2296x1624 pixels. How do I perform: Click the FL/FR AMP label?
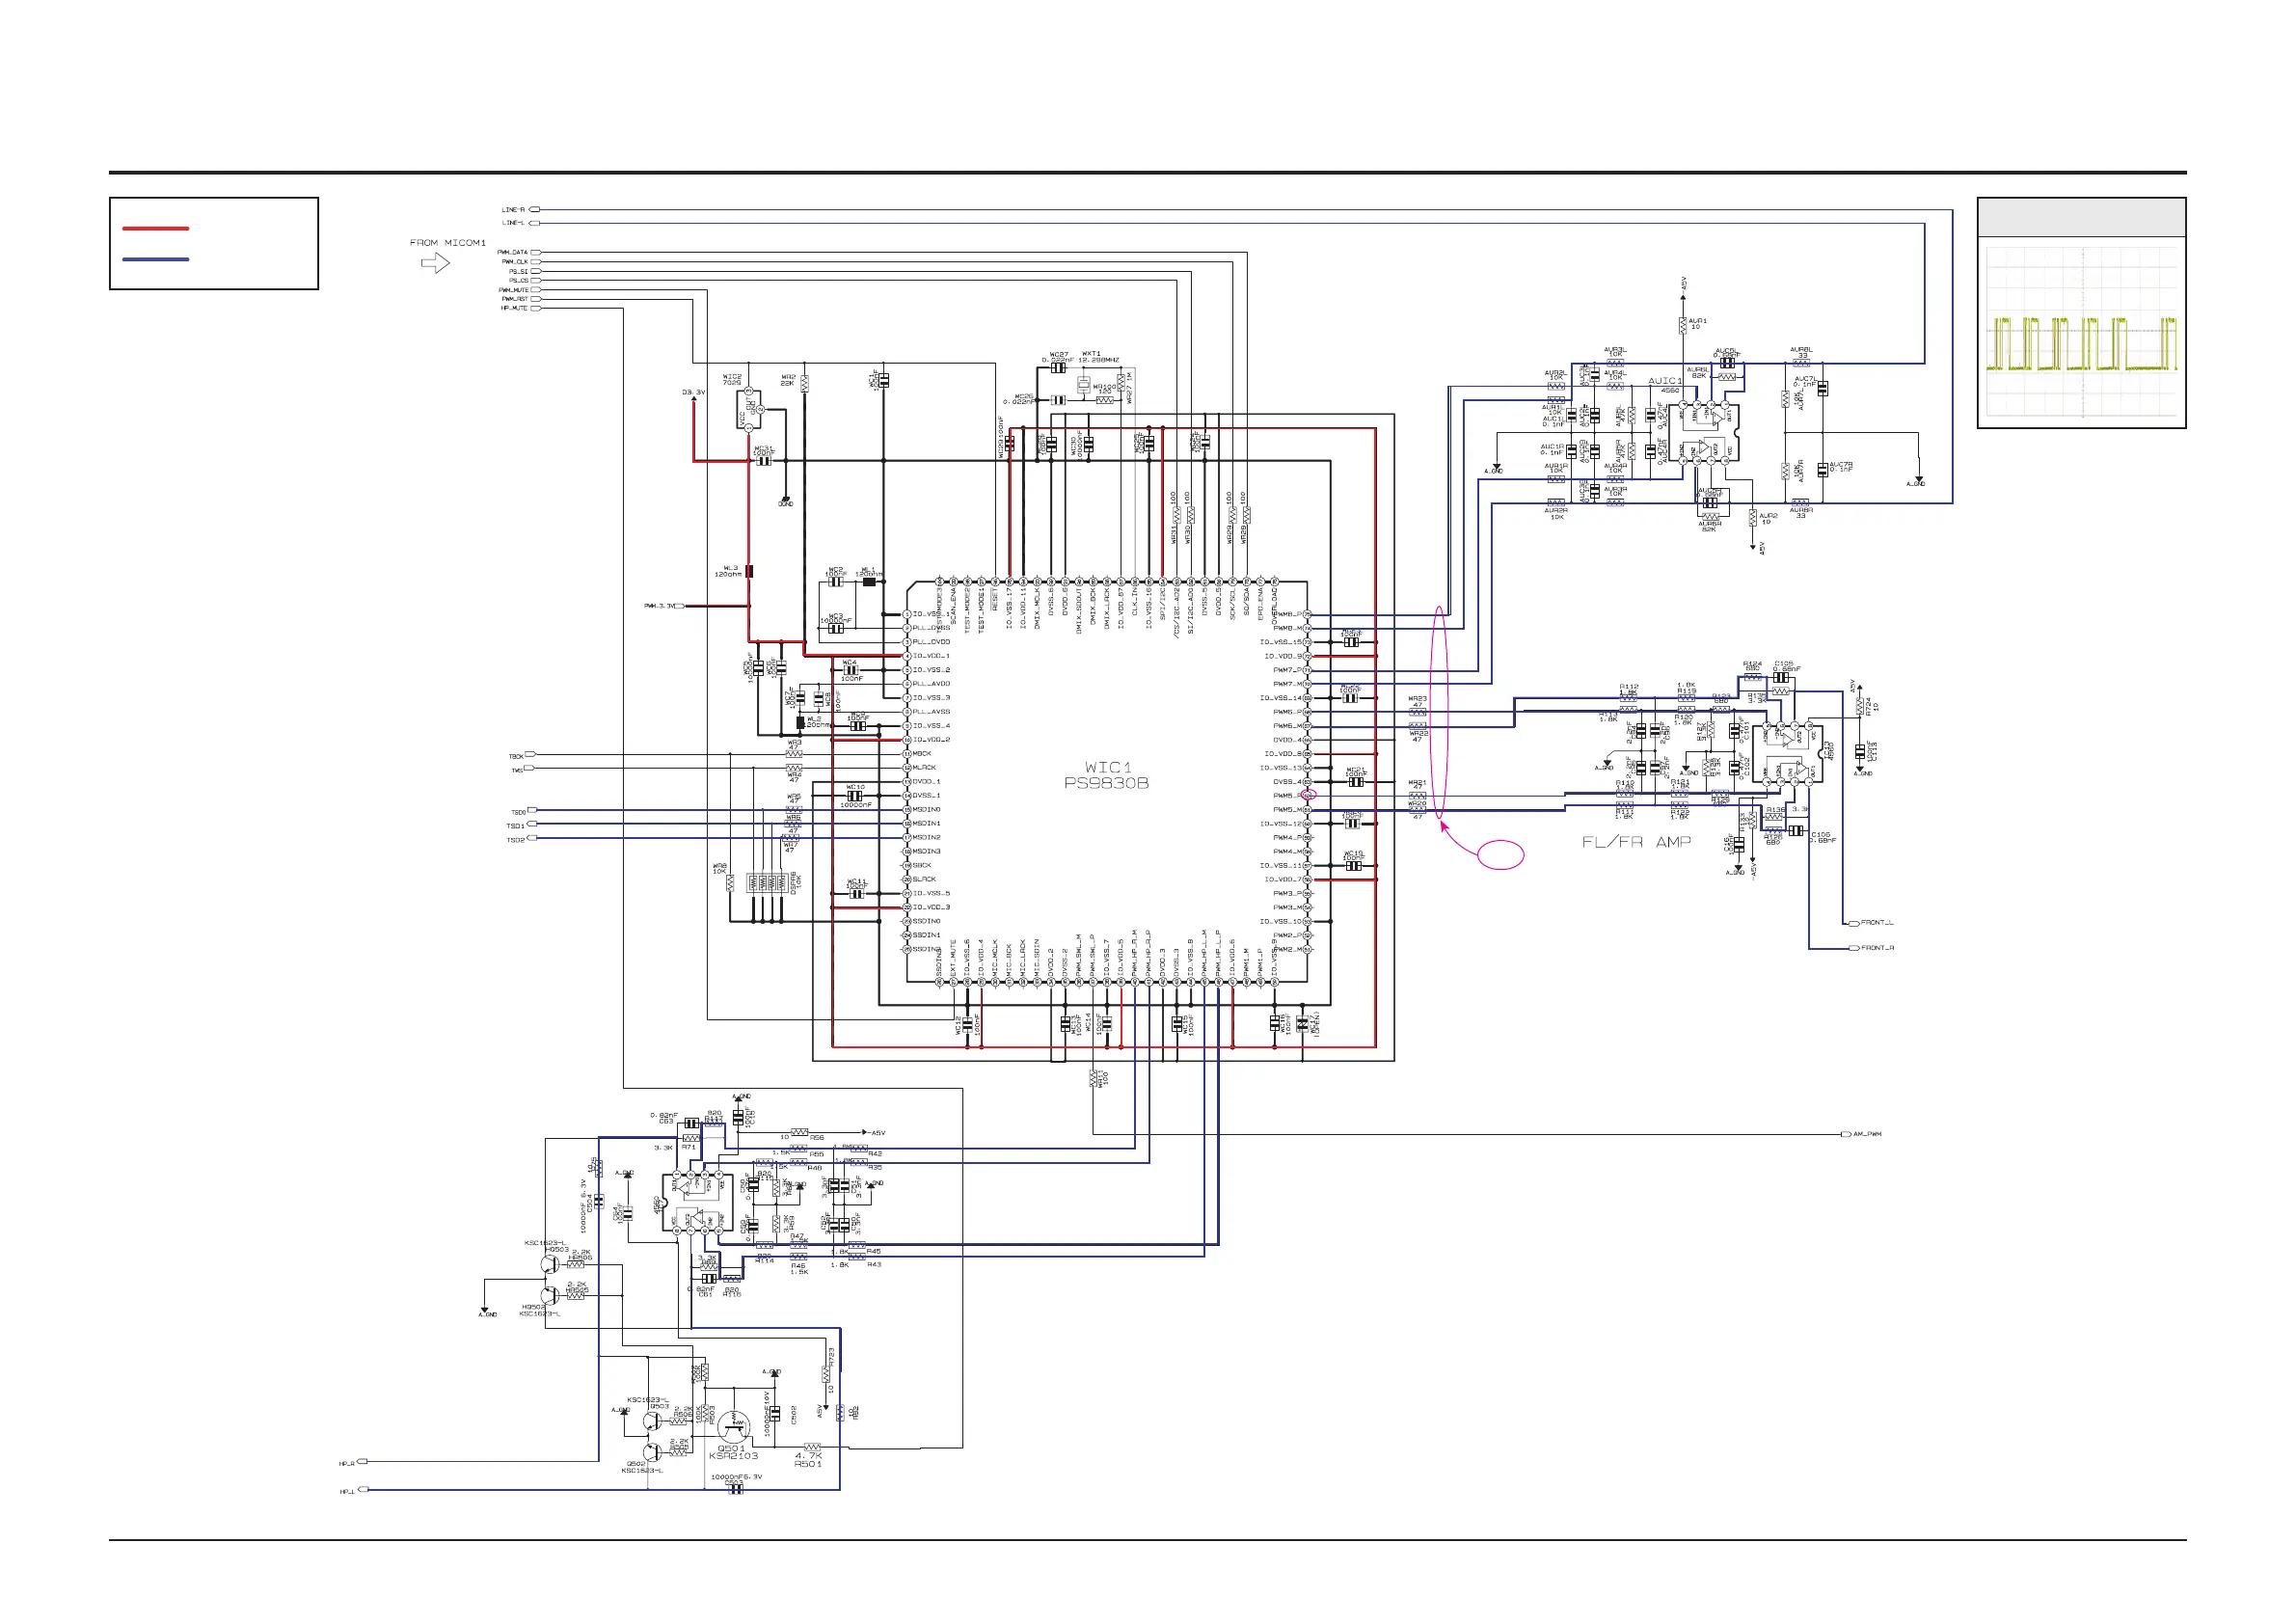click(x=1636, y=842)
